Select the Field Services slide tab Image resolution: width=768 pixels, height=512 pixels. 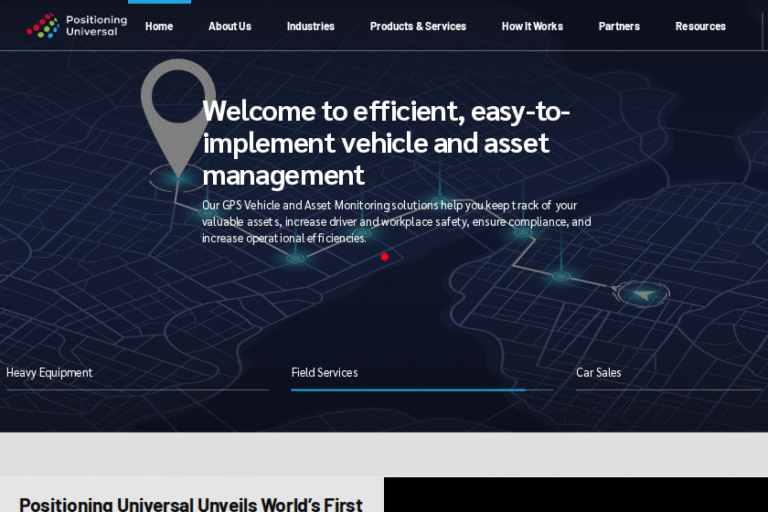(324, 373)
